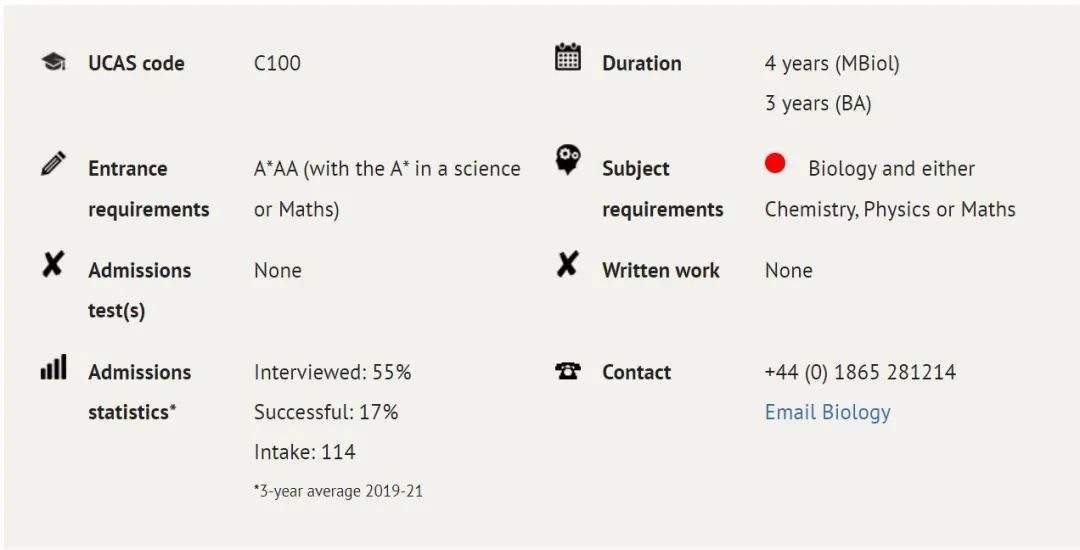Open the Email Biology link

827,412
